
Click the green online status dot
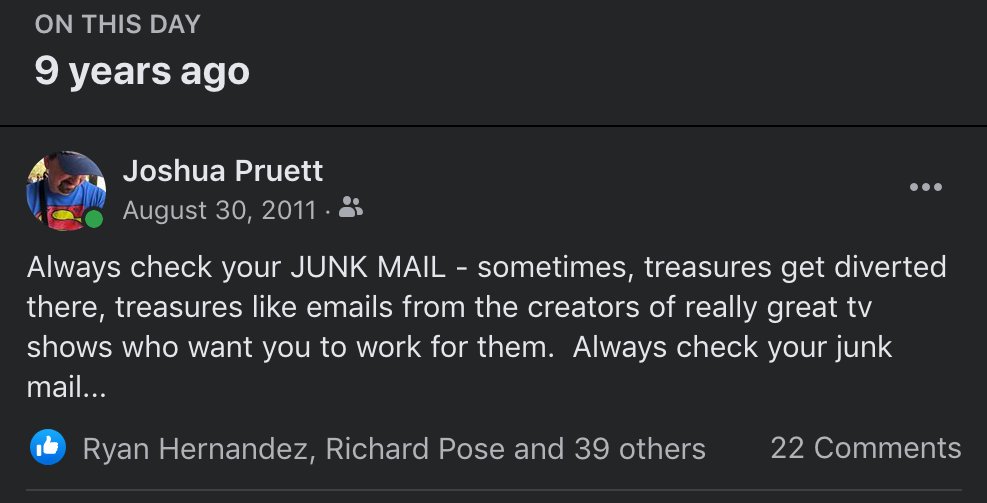94,219
